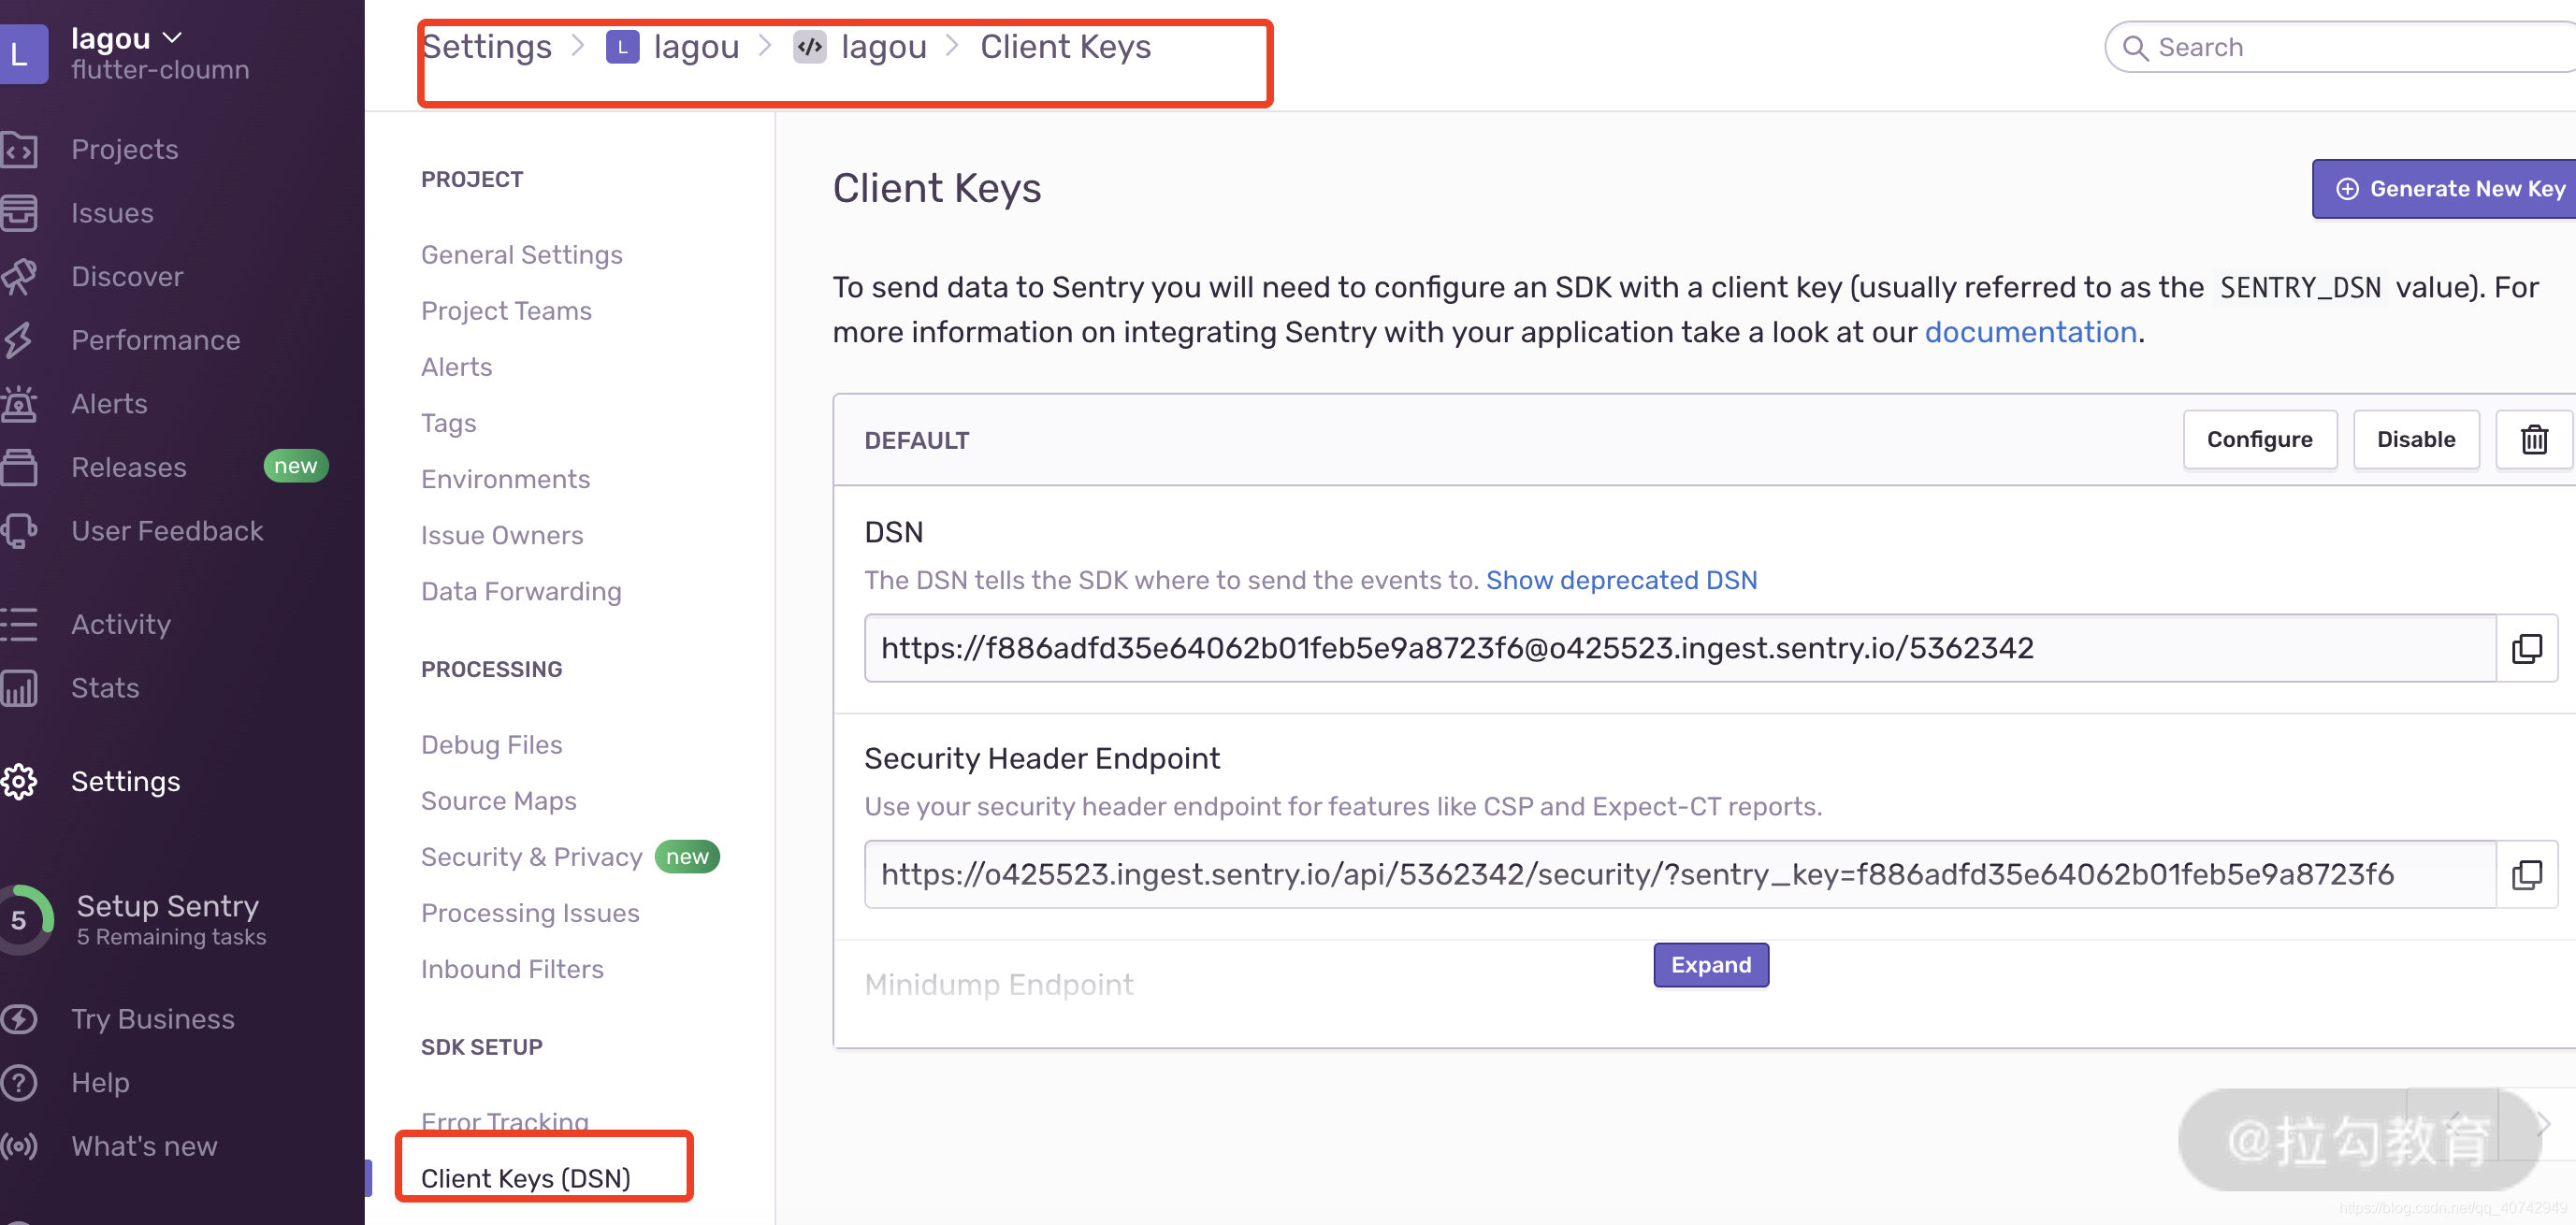
Task: Click the Alerts siren icon
Action: pyautogui.click(x=19, y=403)
